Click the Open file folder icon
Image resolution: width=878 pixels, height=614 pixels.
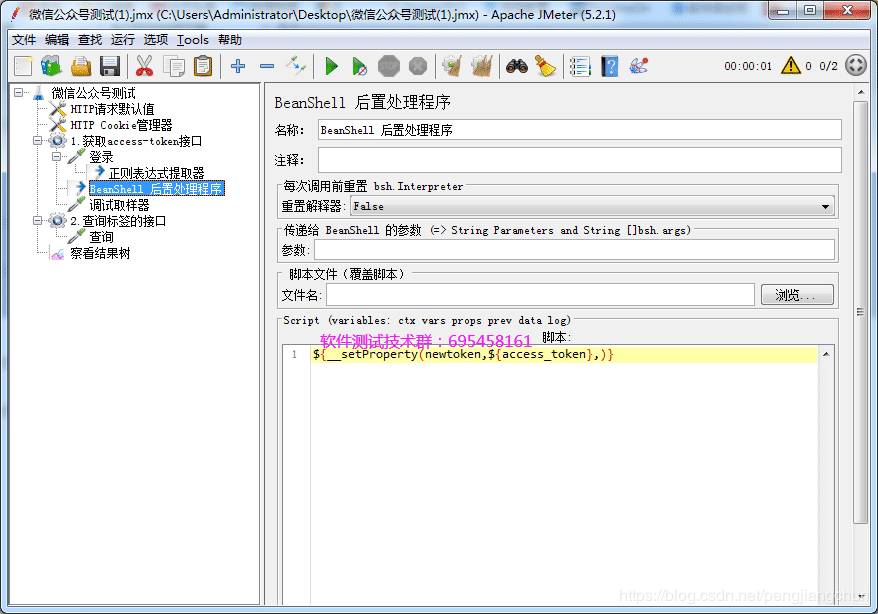(81, 66)
